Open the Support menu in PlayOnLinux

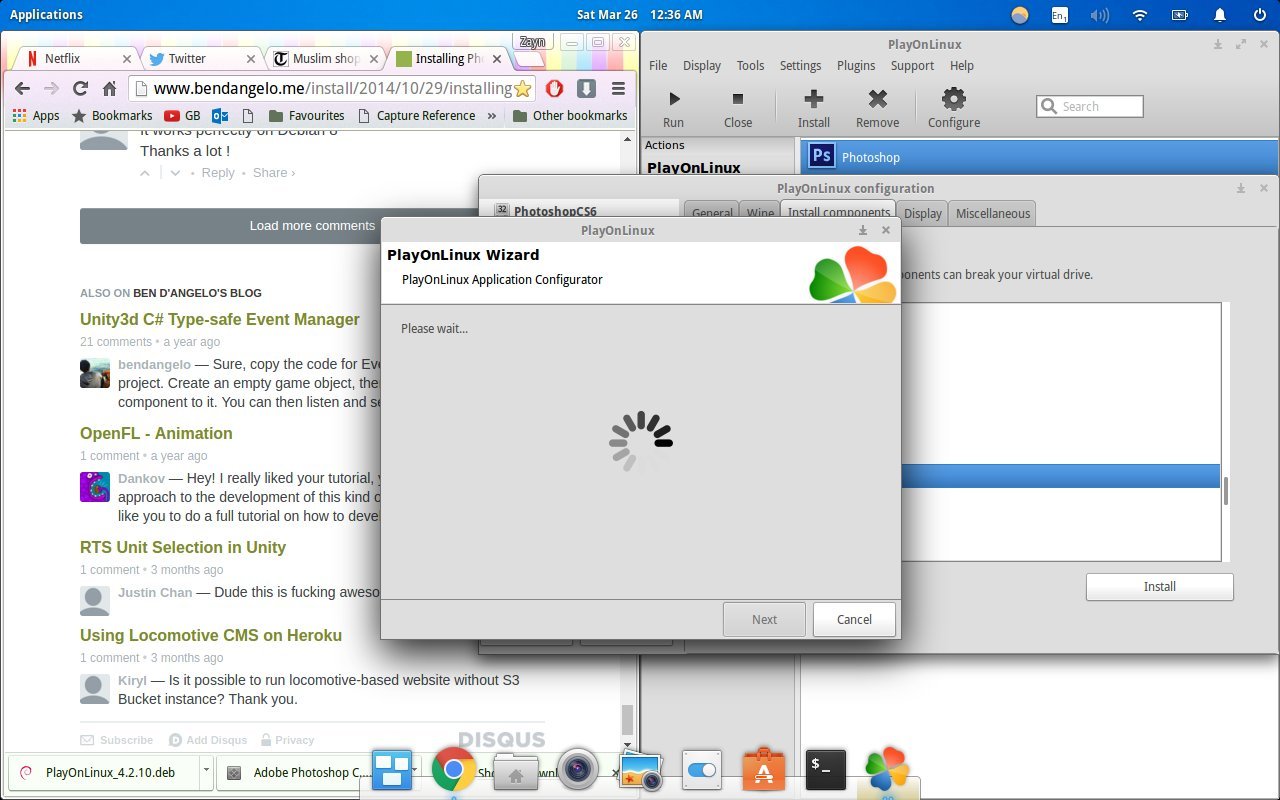(x=912, y=65)
